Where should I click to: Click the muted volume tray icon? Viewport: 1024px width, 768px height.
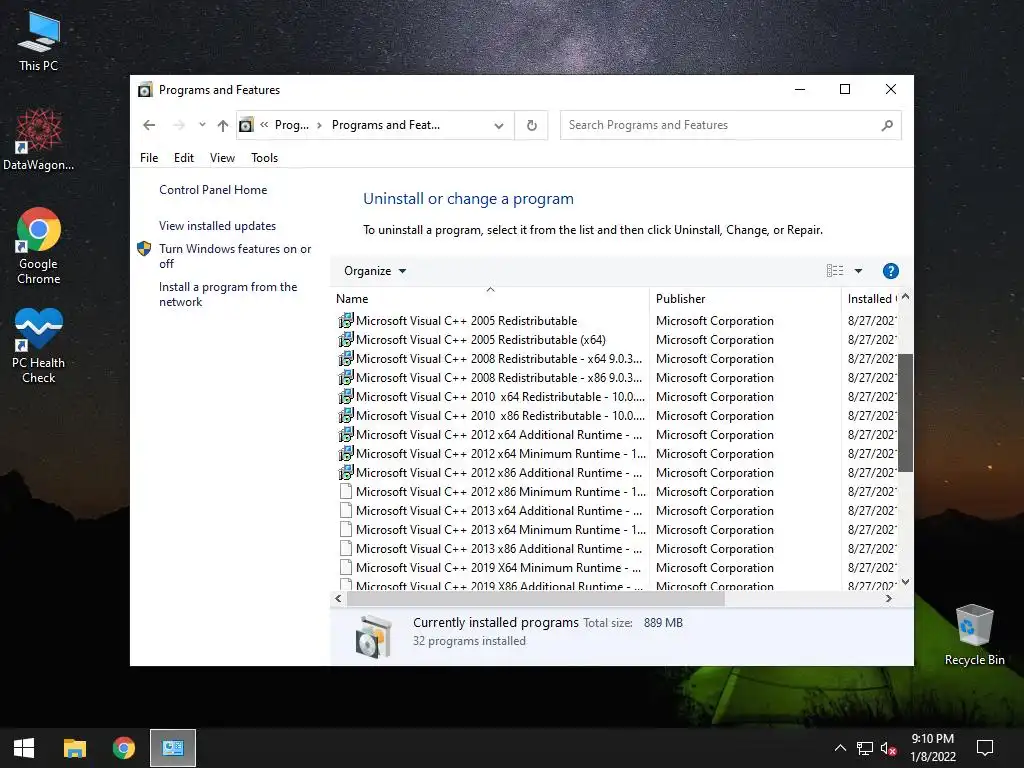point(888,748)
